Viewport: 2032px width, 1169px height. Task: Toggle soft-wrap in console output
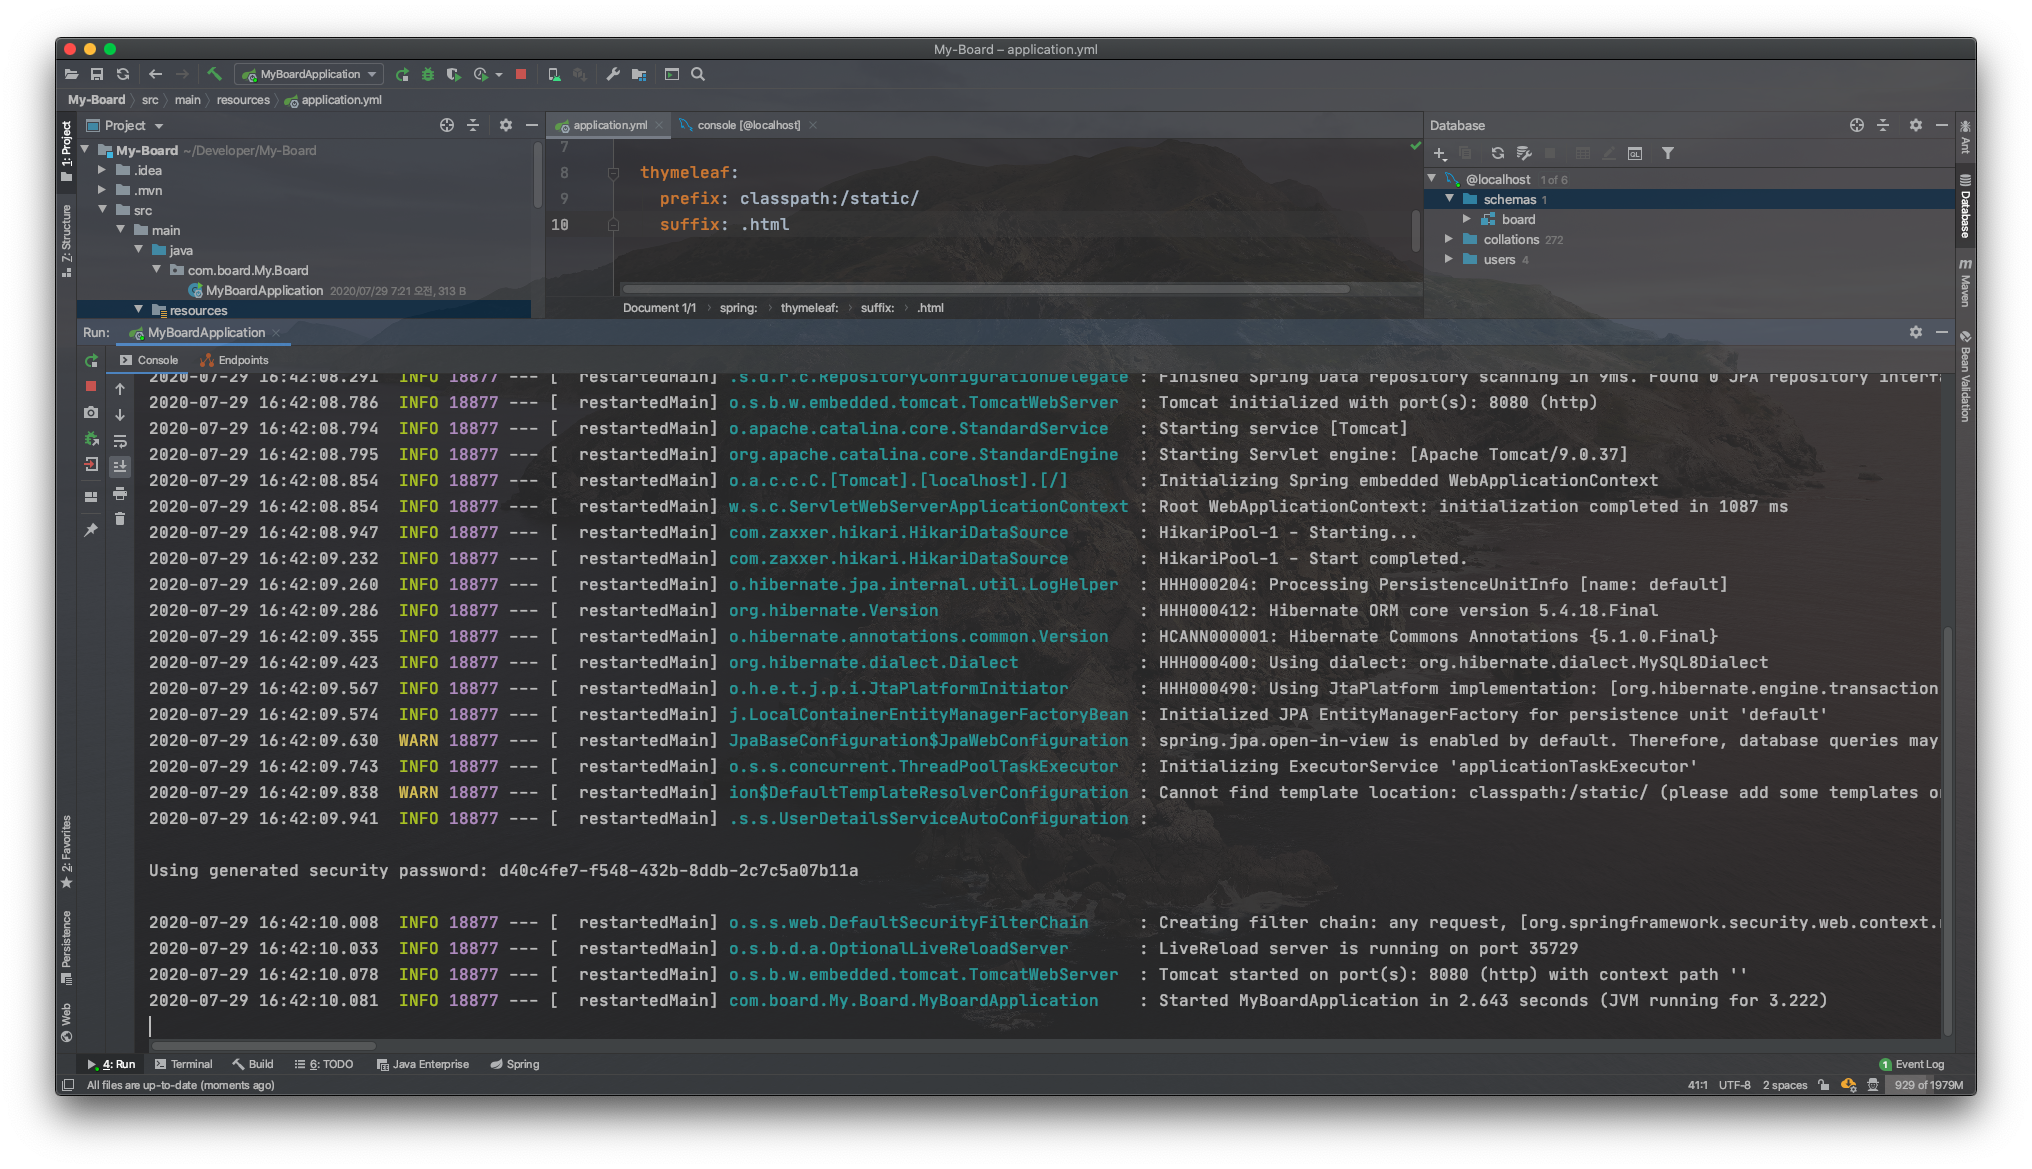120,441
